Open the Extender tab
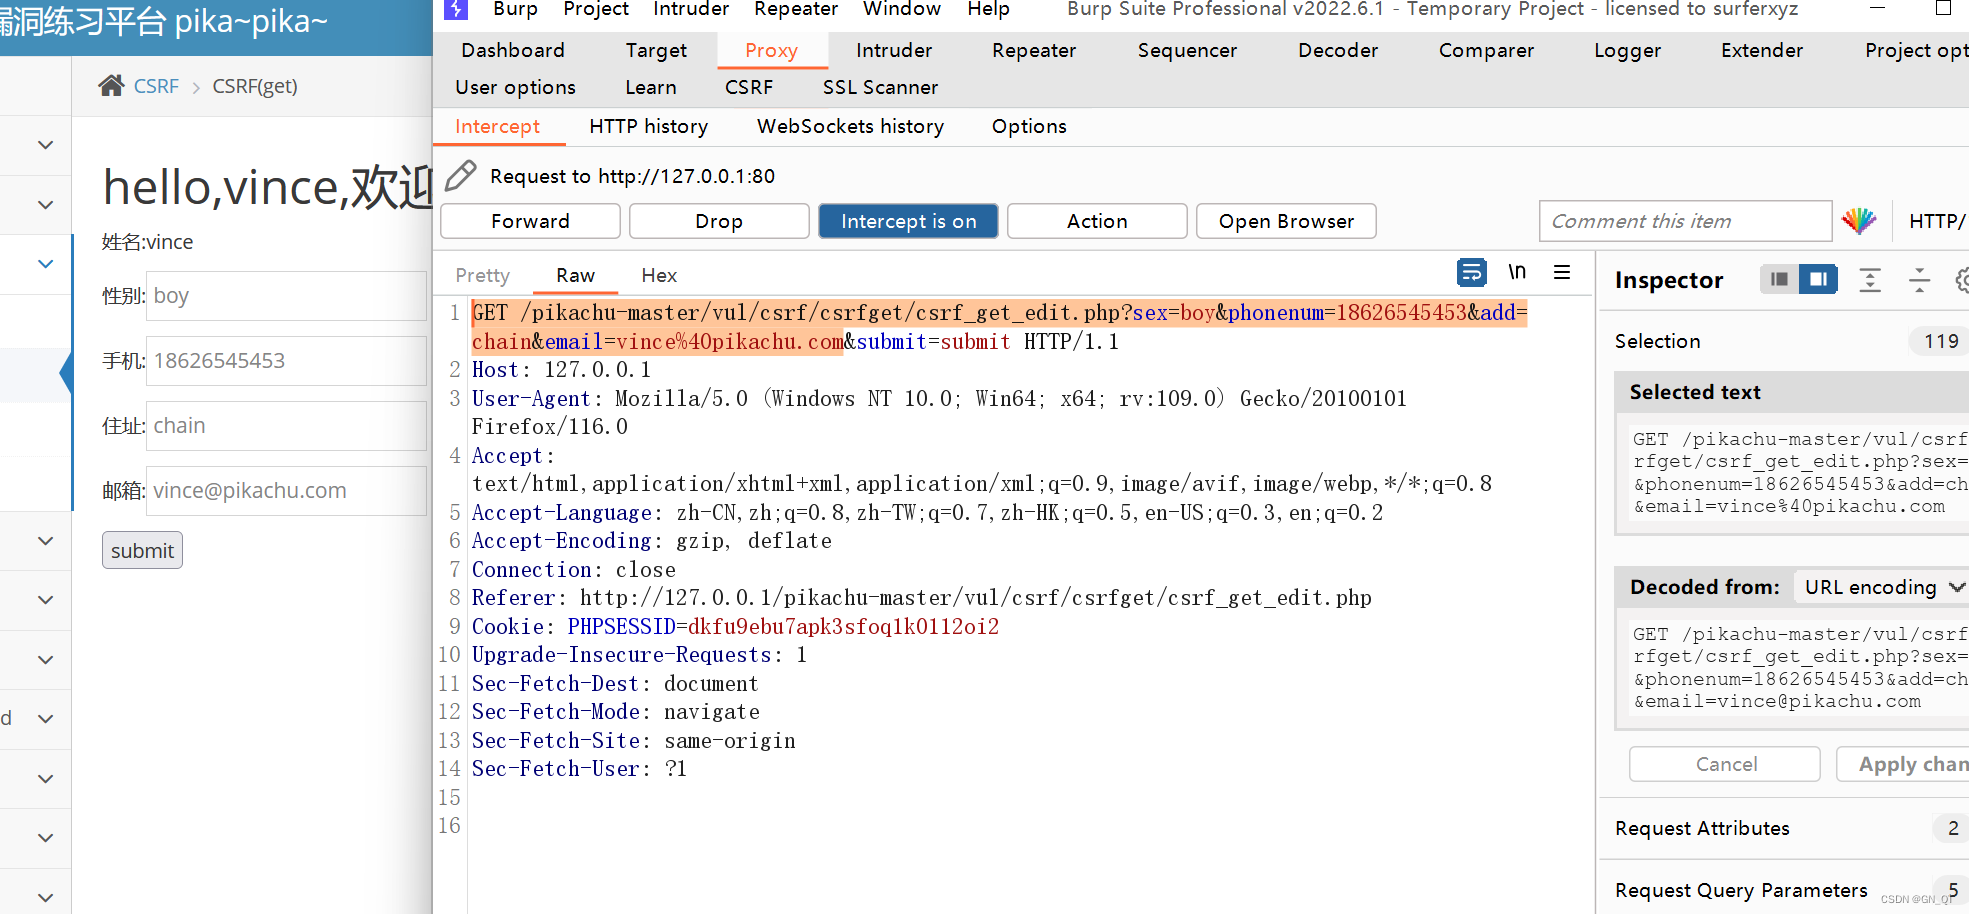 [x=1762, y=50]
